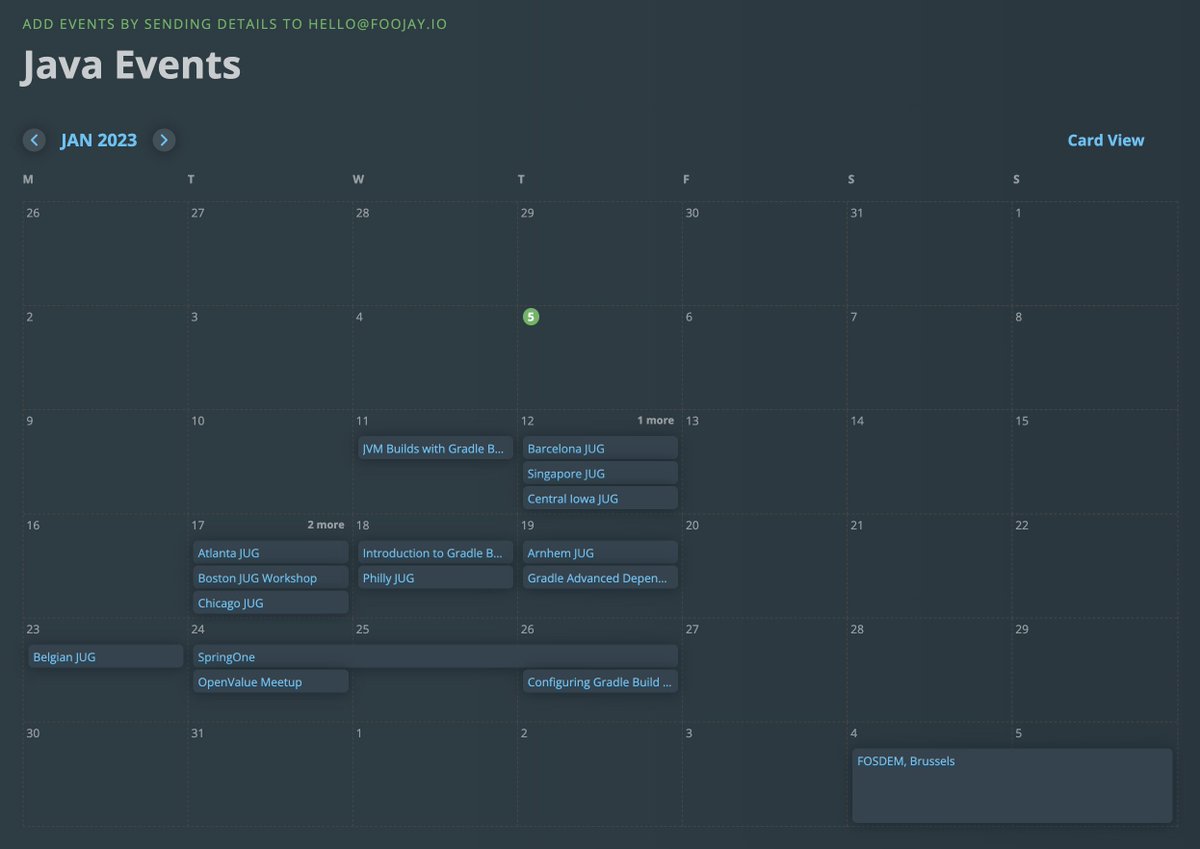Open JVM Builds with Gradle event
1200x849 pixels.
(x=435, y=448)
